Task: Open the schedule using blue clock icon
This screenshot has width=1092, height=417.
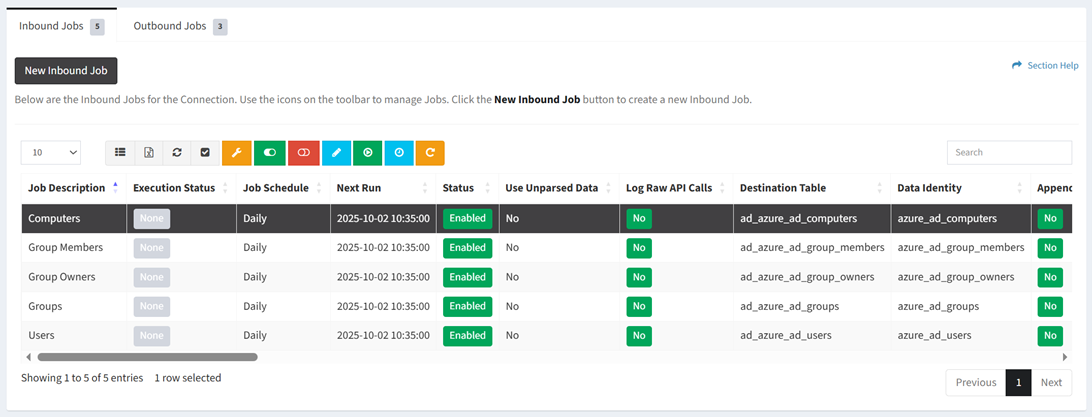Action: (399, 152)
